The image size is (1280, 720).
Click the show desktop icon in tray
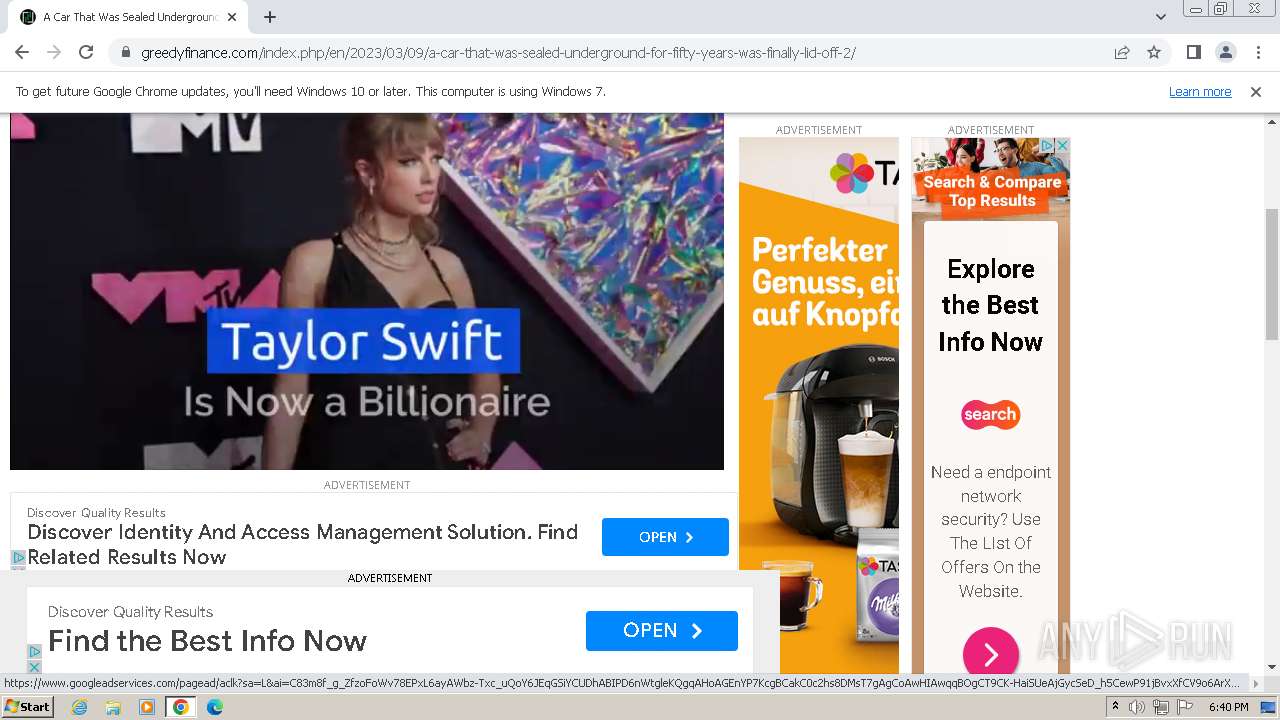coord(1268,707)
